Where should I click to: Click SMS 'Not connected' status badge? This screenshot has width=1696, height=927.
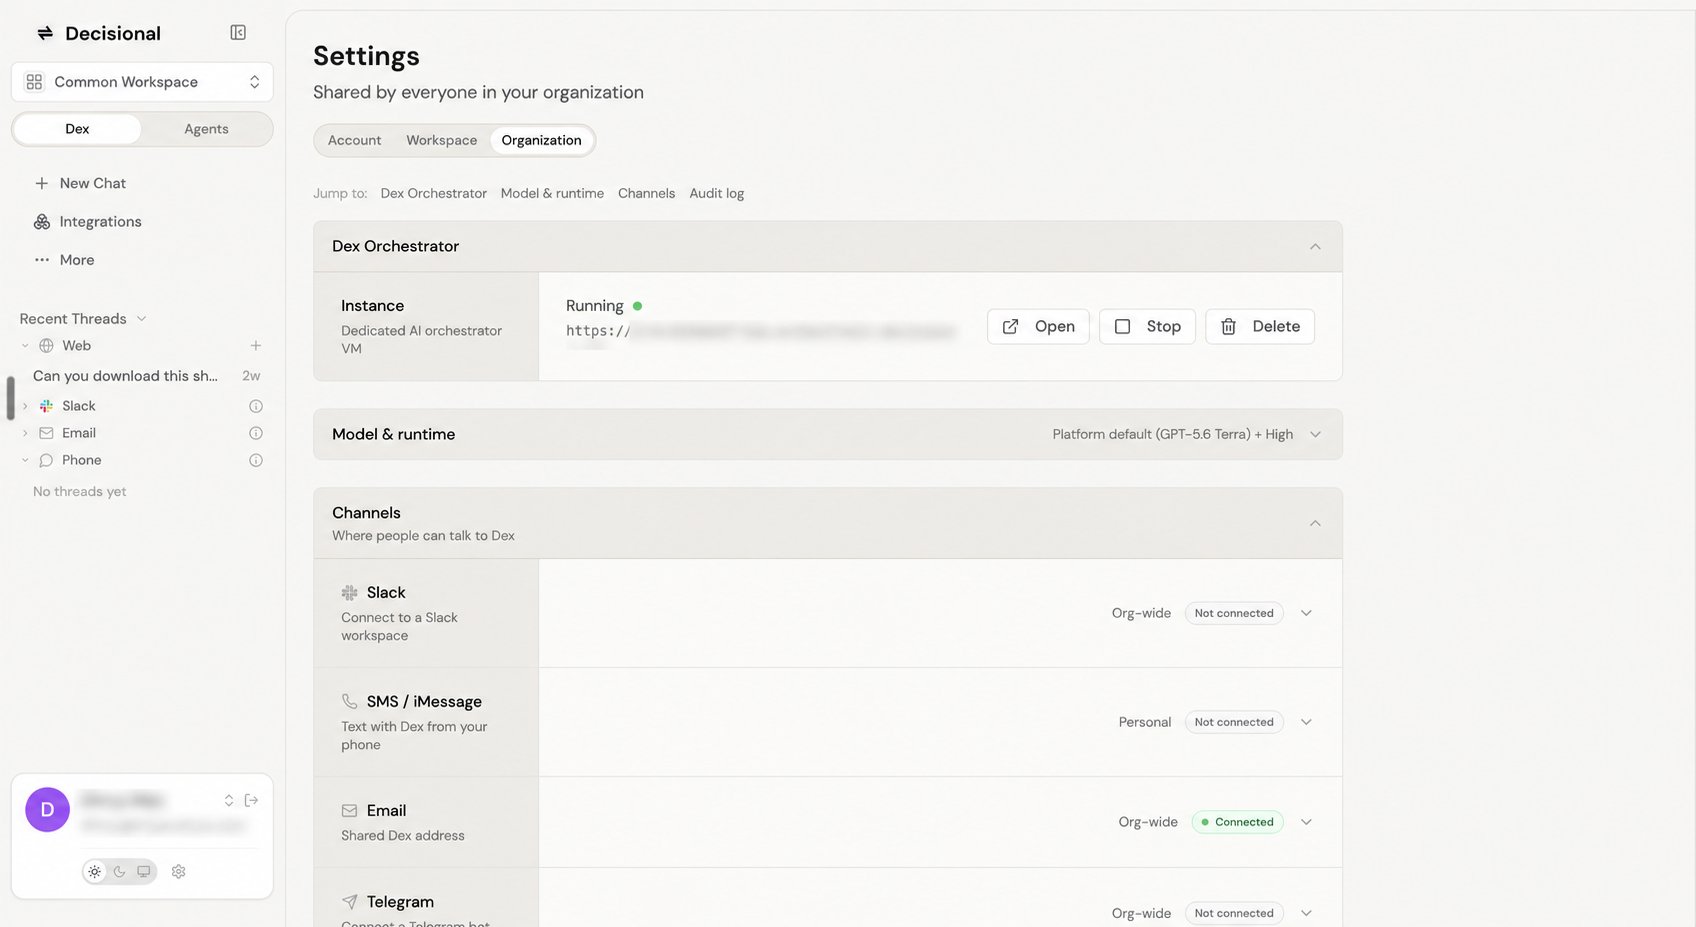click(1234, 722)
